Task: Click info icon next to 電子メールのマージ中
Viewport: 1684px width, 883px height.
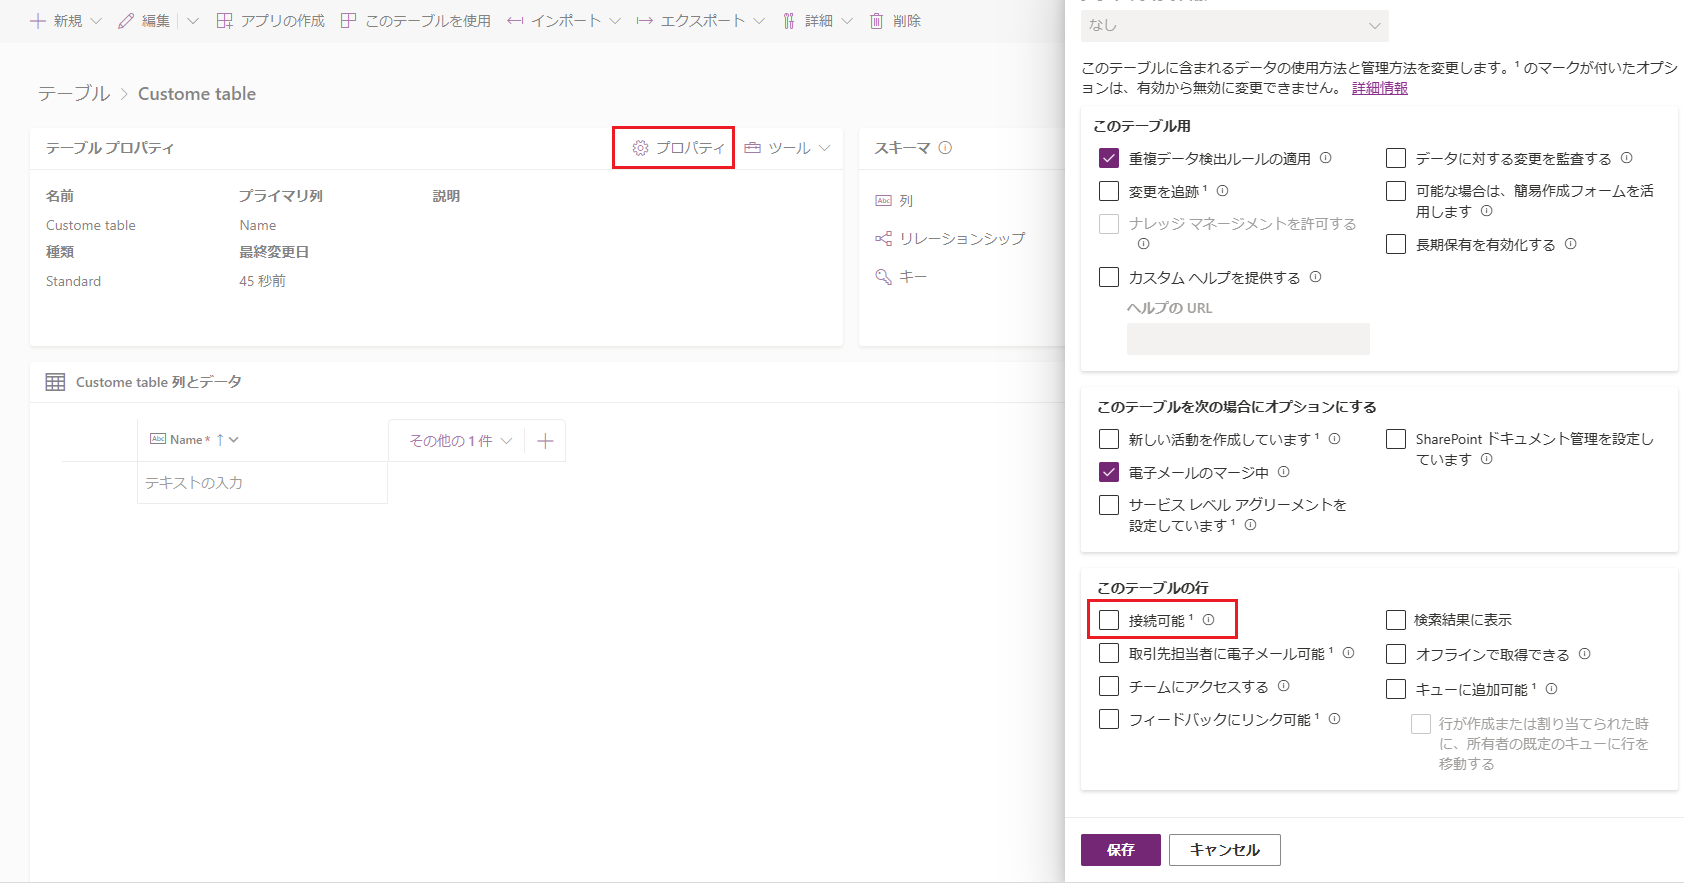Action: point(1283,472)
